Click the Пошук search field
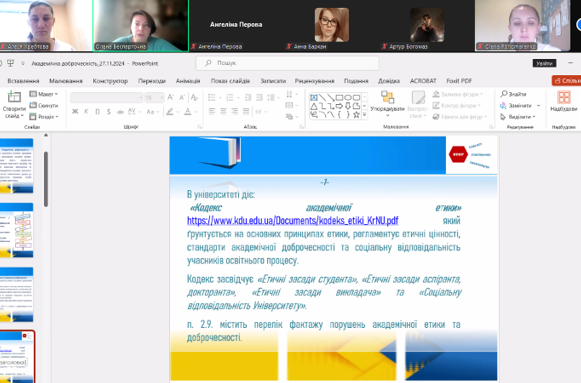Screen dimensions: 581x383 (x=287, y=63)
